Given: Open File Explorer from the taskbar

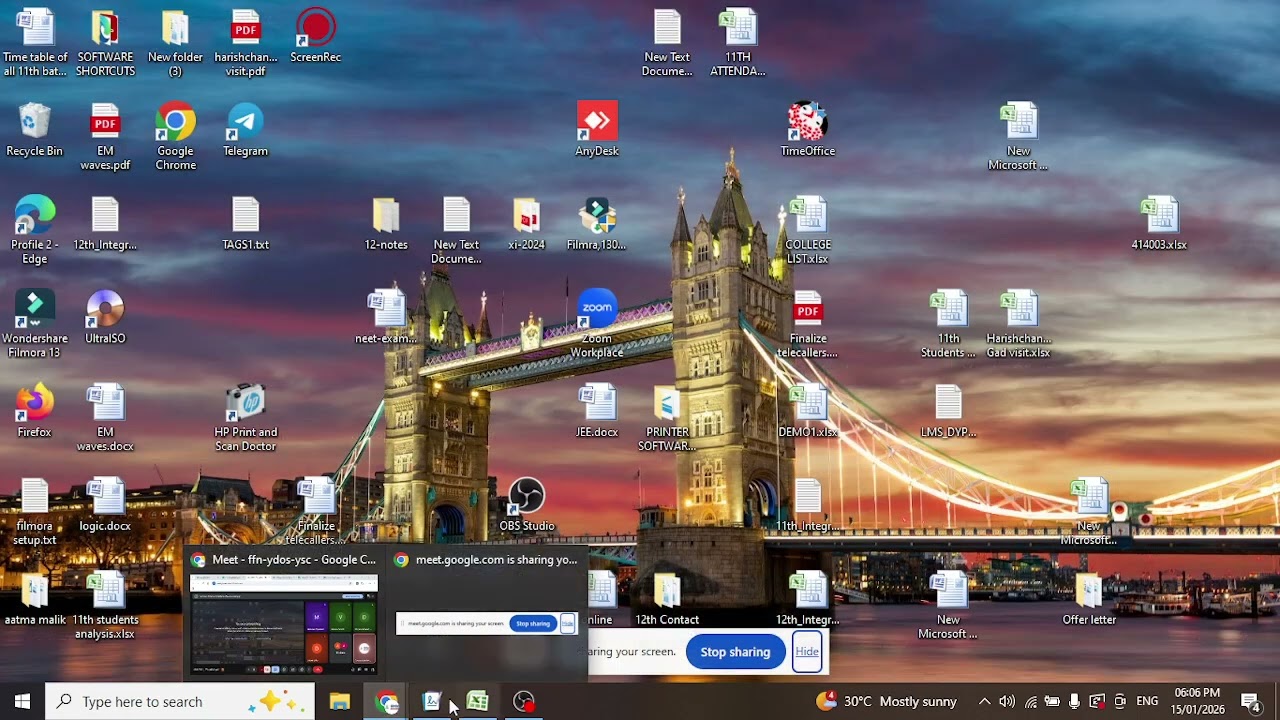Looking at the screenshot, I should tap(340, 702).
